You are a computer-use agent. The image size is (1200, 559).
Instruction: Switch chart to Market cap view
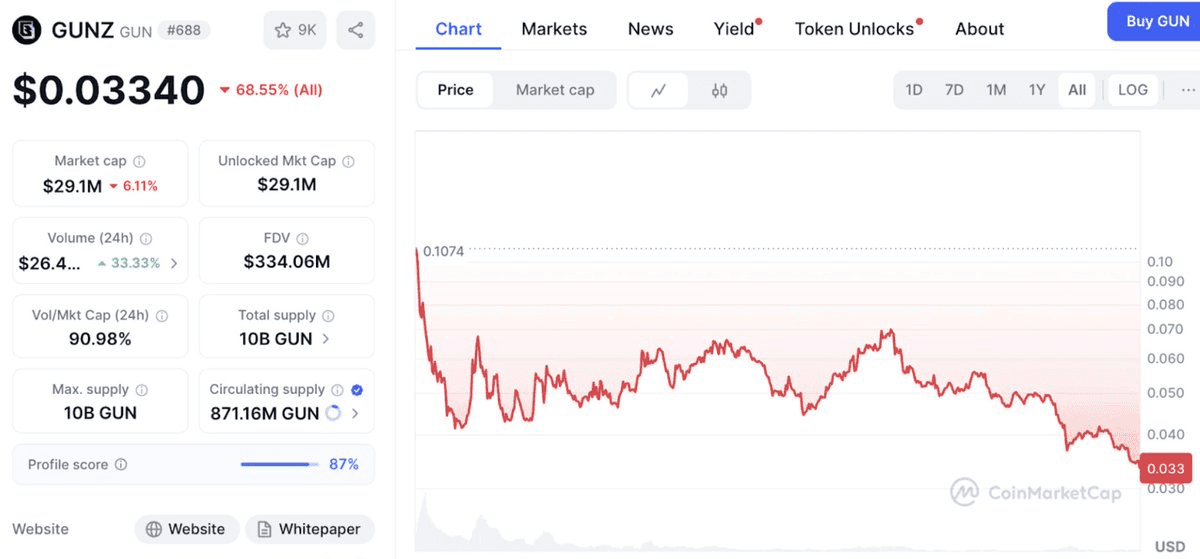click(x=555, y=90)
